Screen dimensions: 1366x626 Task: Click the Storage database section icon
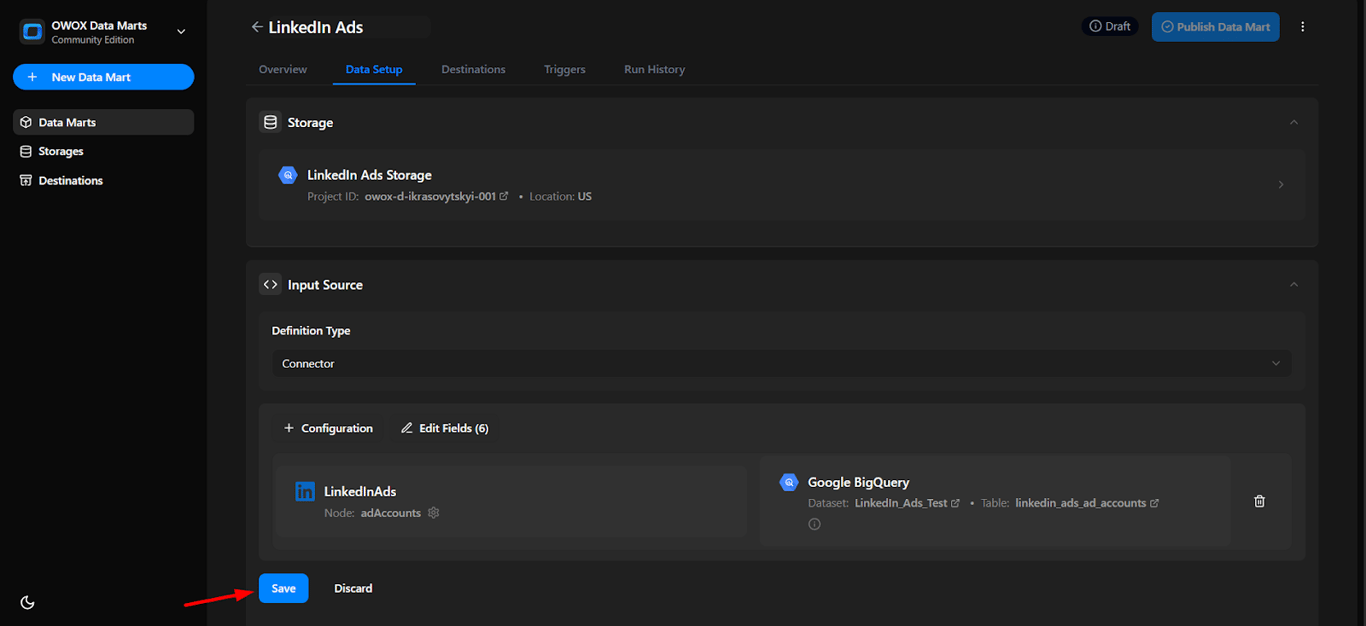[270, 122]
